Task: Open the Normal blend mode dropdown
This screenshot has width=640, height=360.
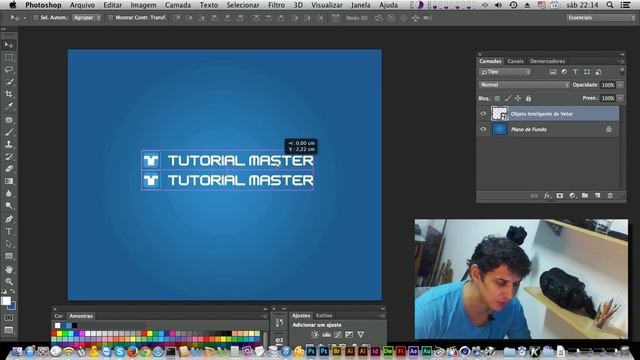Action: click(x=524, y=85)
